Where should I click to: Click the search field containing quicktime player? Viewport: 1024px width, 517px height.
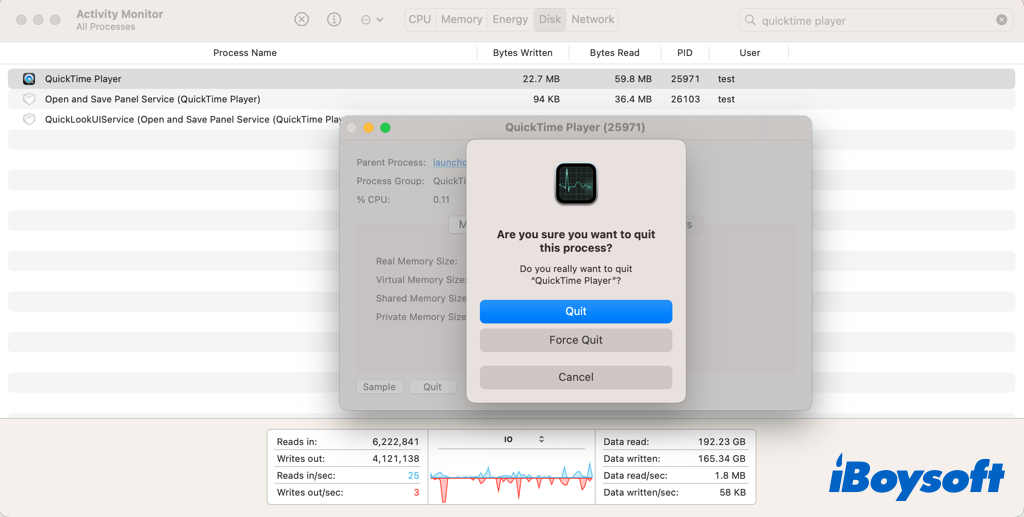point(870,20)
